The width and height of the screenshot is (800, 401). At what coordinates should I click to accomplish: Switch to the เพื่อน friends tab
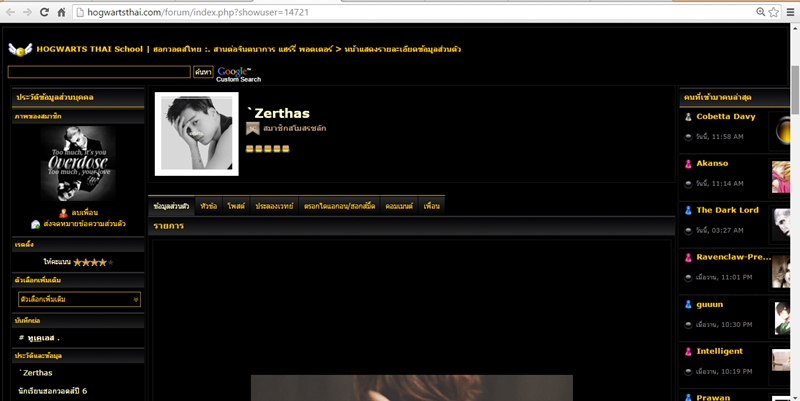[x=432, y=207]
